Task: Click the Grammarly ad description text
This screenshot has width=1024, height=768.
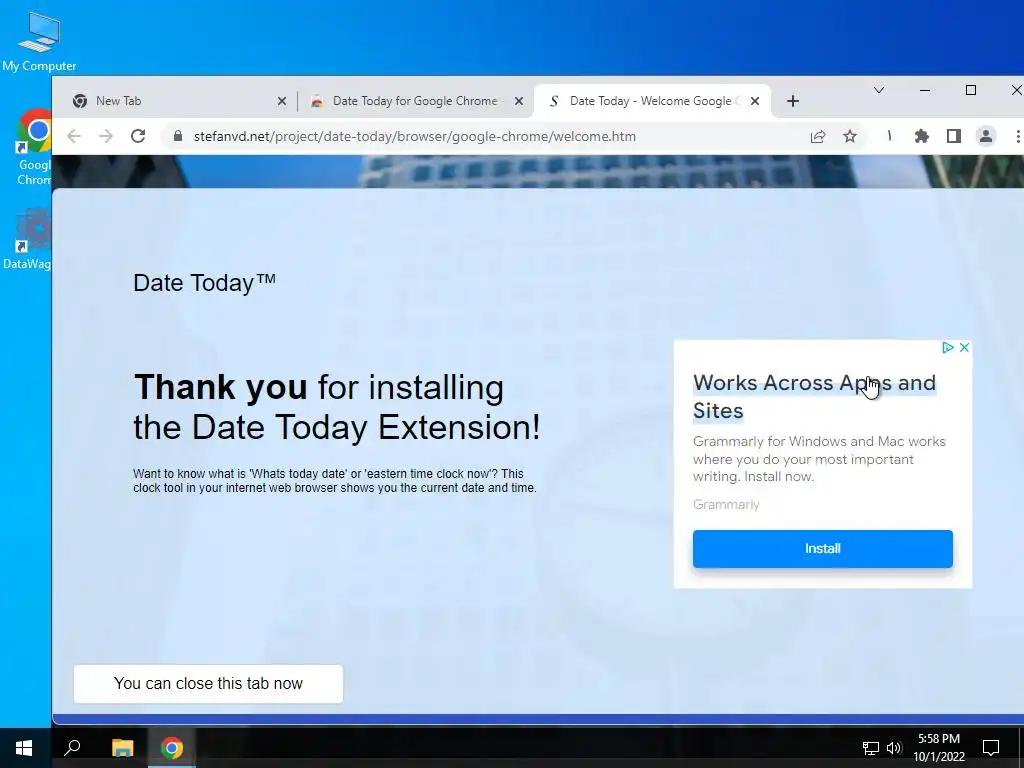Action: click(x=819, y=459)
